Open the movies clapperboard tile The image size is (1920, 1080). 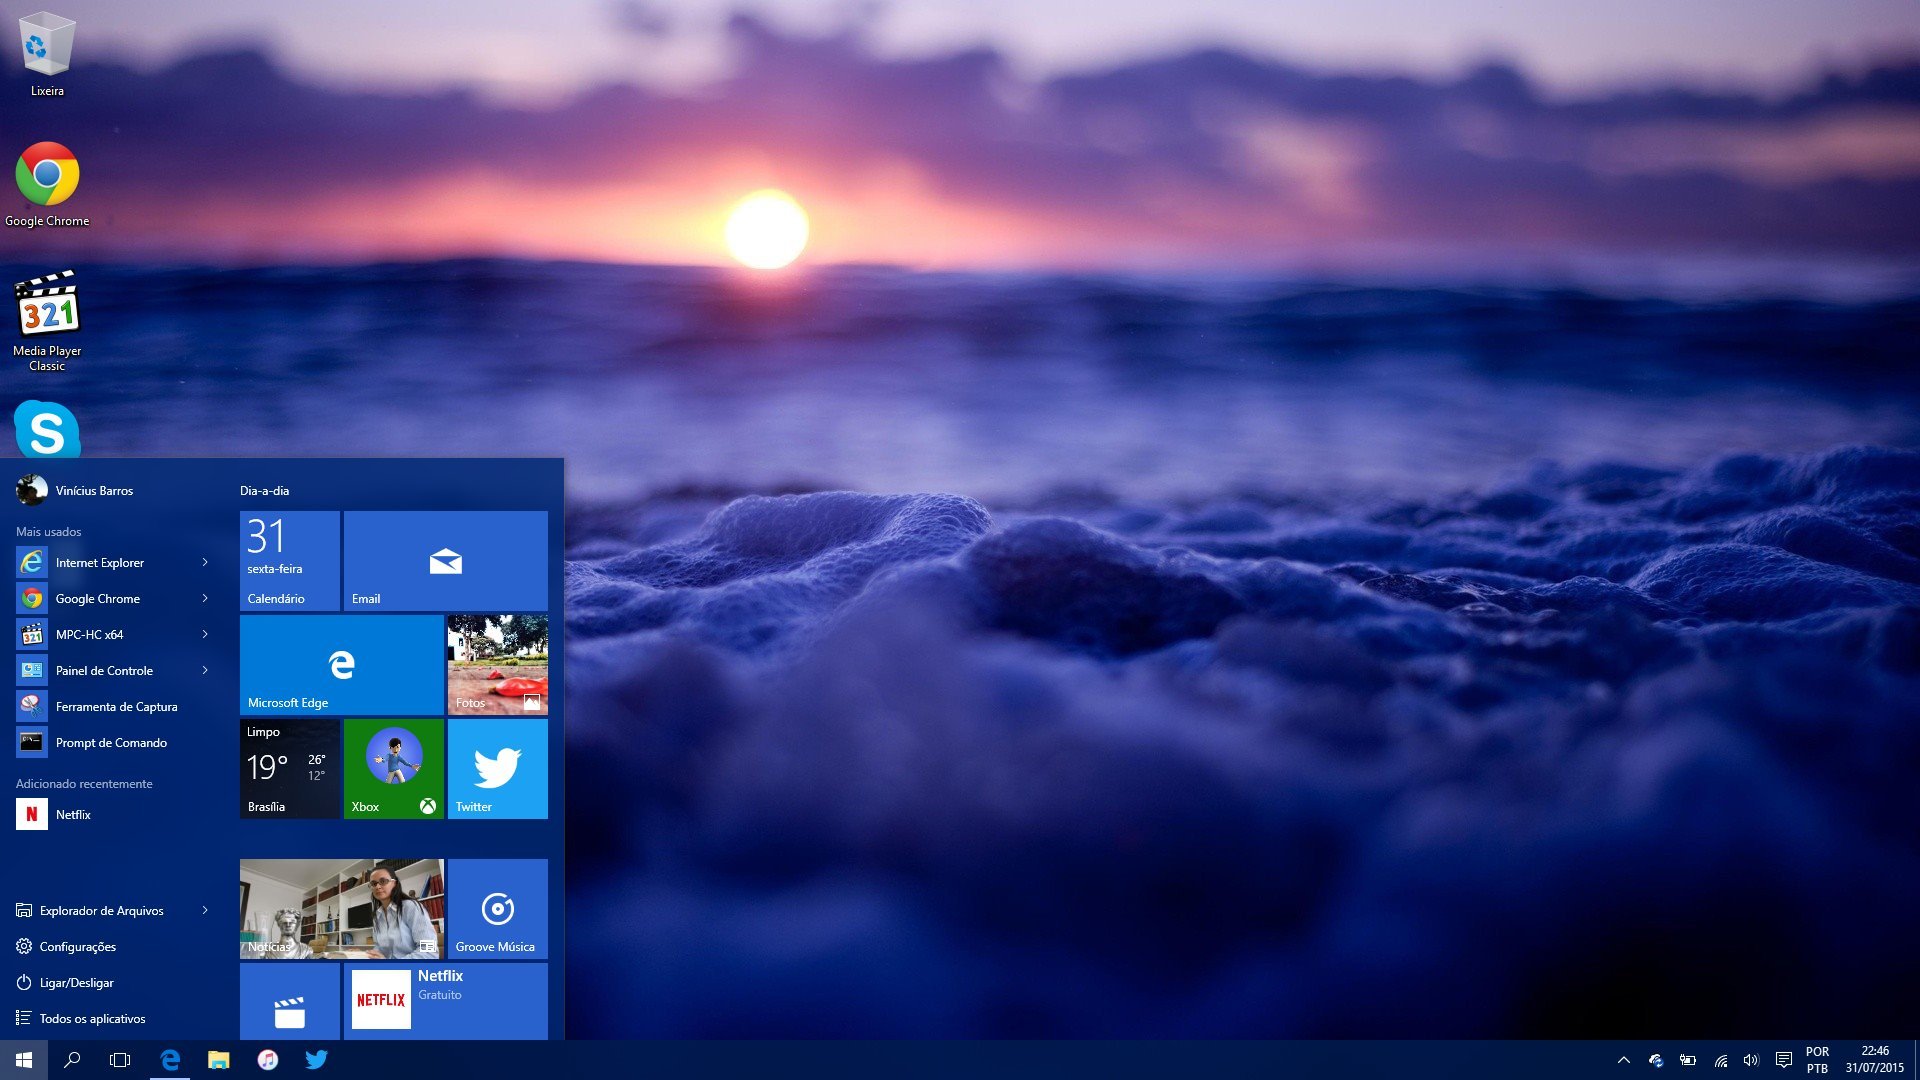tap(290, 1001)
